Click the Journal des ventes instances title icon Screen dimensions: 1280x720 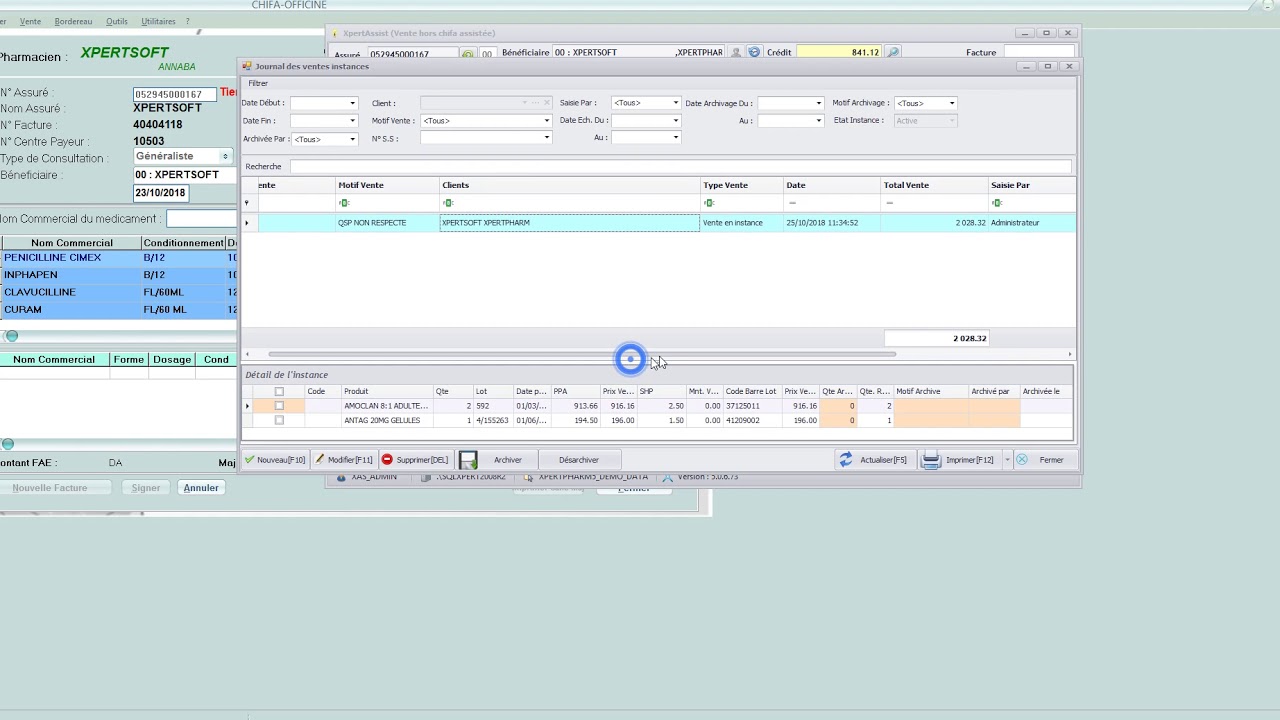[x=247, y=66]
